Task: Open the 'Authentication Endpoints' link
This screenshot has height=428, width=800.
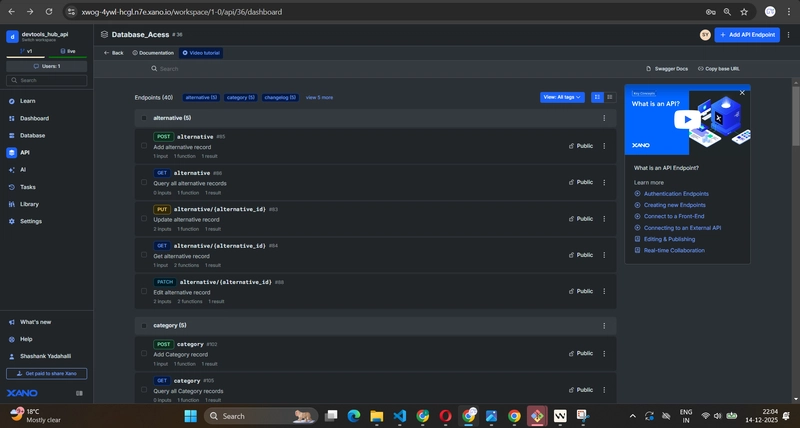Action: 676,193
